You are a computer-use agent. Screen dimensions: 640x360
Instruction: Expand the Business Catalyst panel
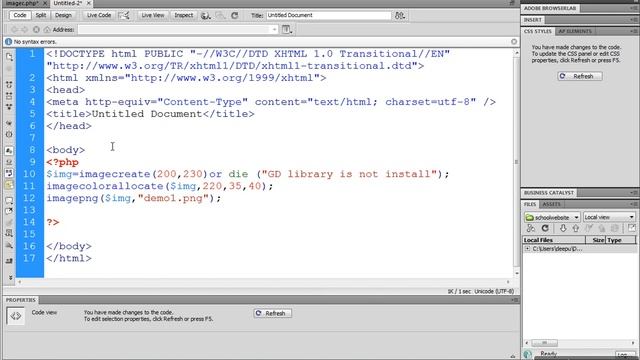pos(549,193)
